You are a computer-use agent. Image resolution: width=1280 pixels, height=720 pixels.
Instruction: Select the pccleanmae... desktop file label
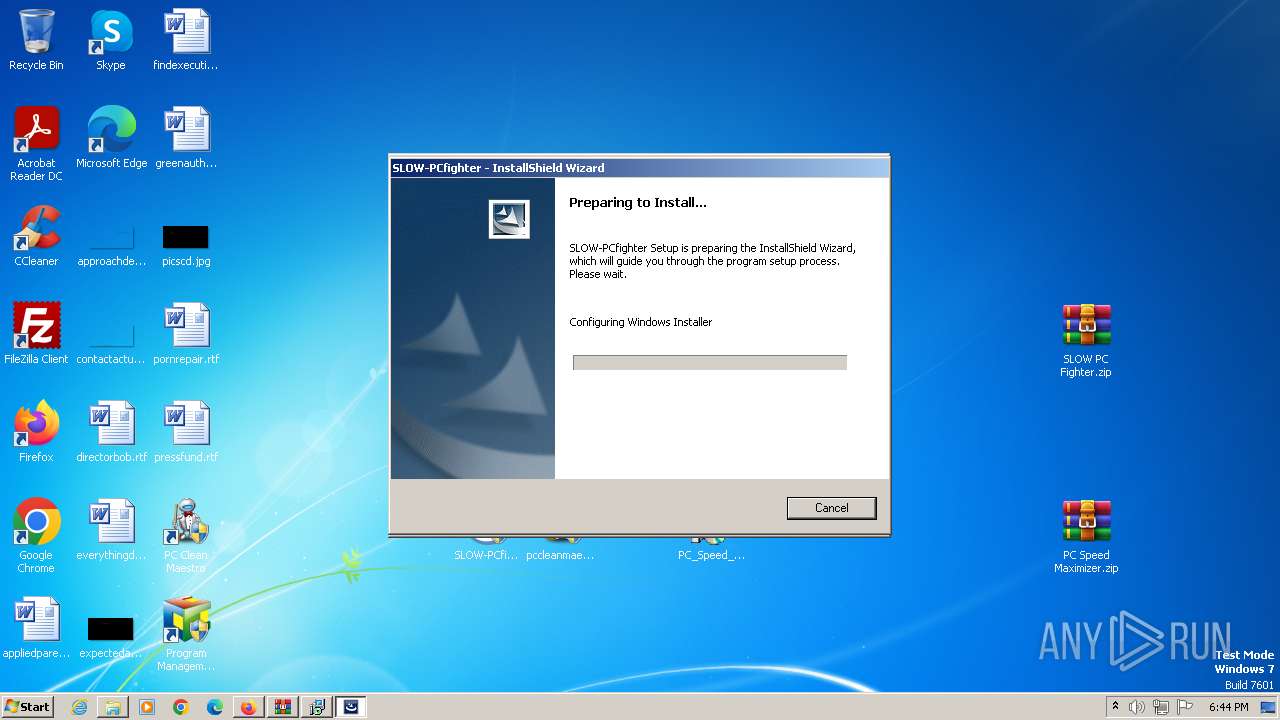(560, 555)
